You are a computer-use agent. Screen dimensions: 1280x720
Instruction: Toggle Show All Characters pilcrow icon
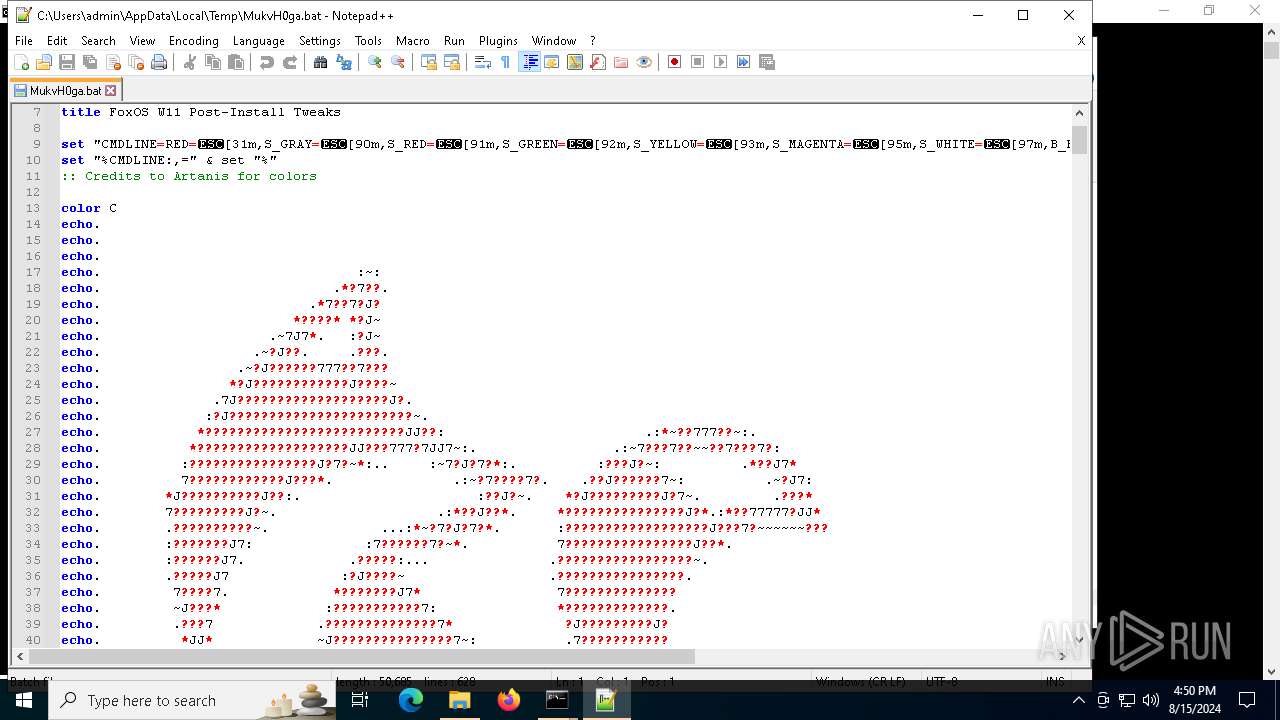pyautogui.click(x=506, y=62)
